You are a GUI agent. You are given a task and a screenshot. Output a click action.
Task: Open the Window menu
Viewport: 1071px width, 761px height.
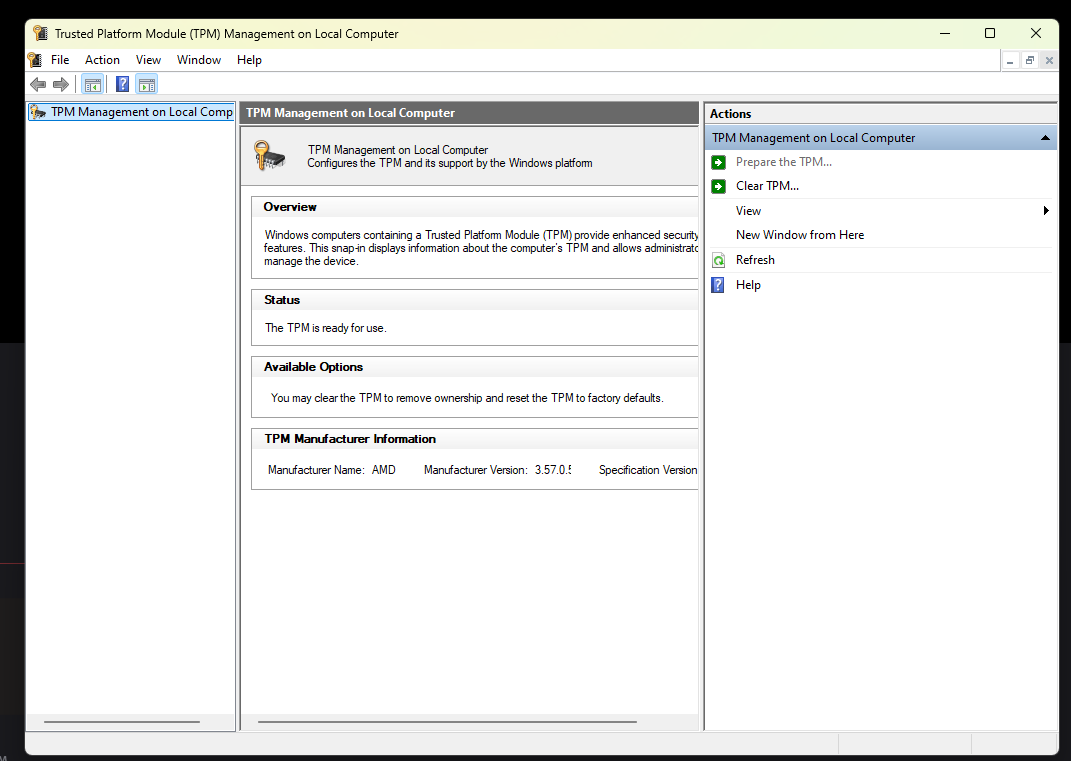[199, 60]
